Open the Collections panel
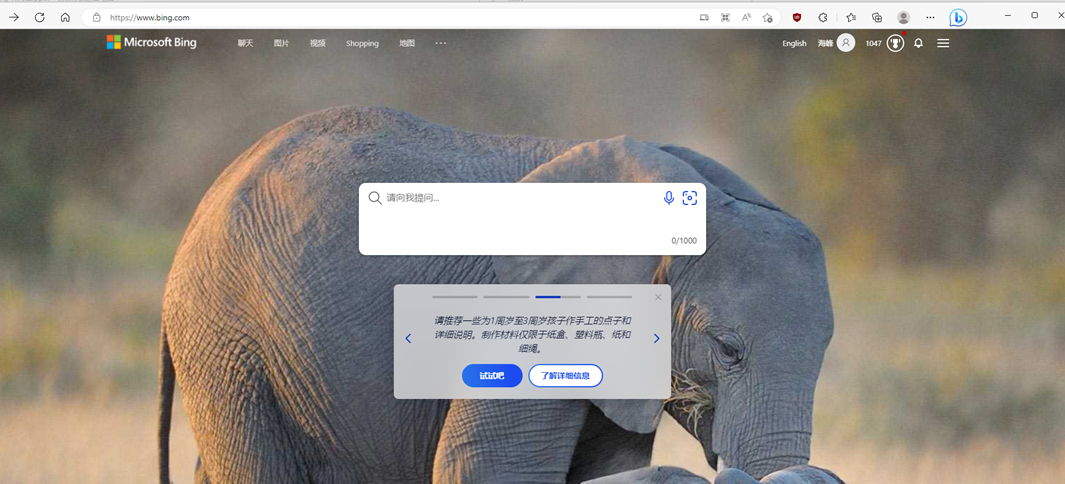The image size is (1065, 484). (877, 18)
